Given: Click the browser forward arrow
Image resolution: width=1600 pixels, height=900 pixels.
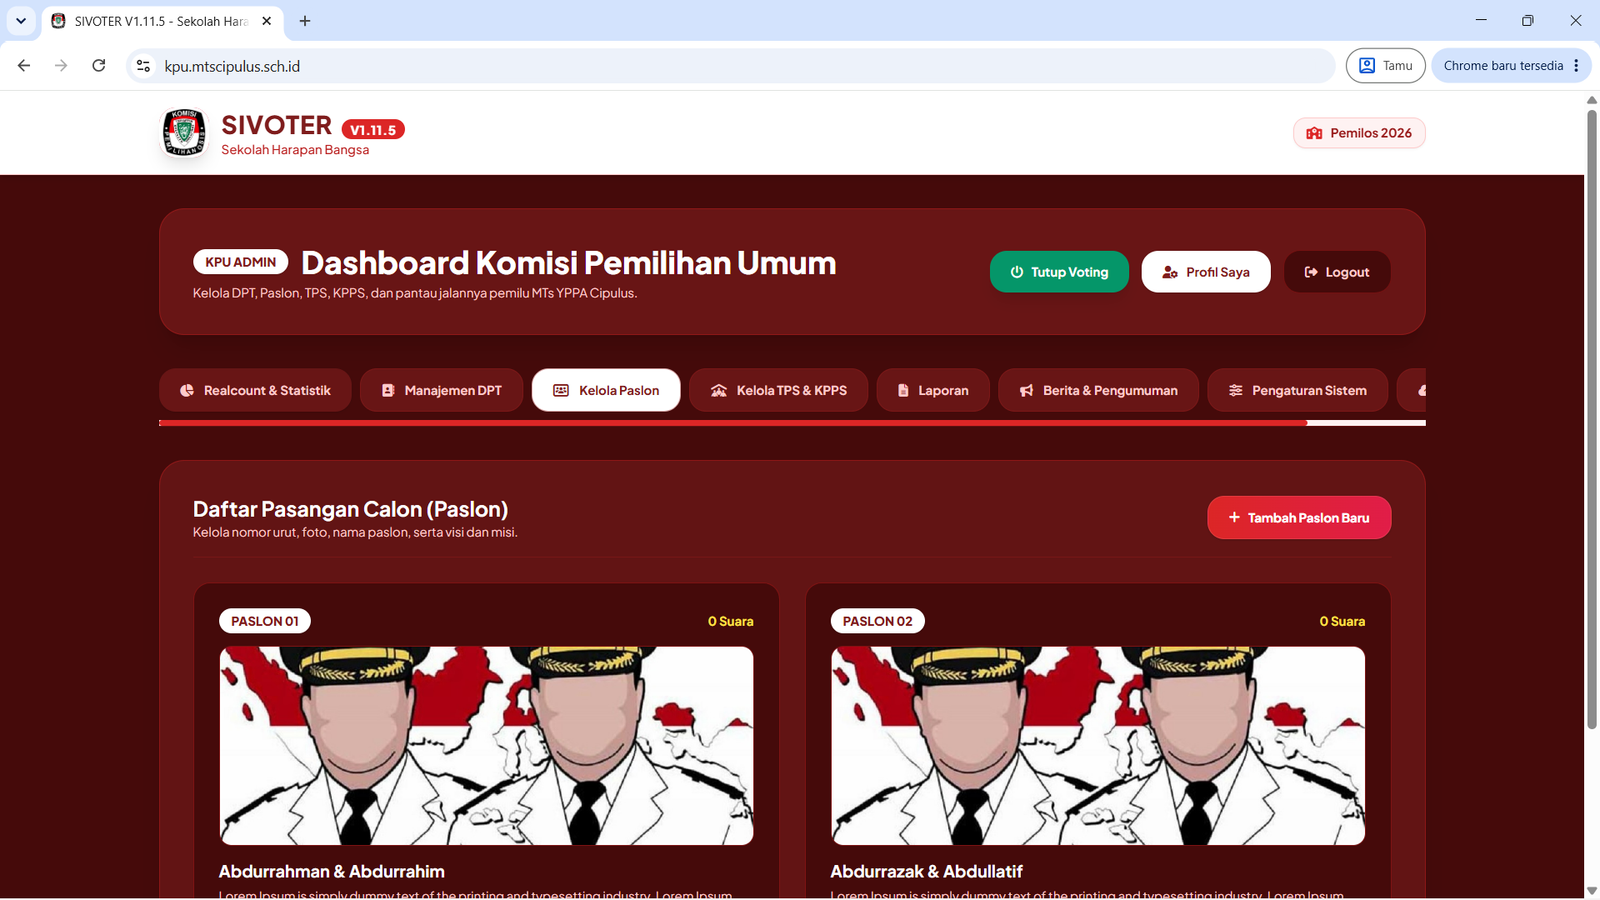Looking at the screenshot, I should tap(61, 65).
